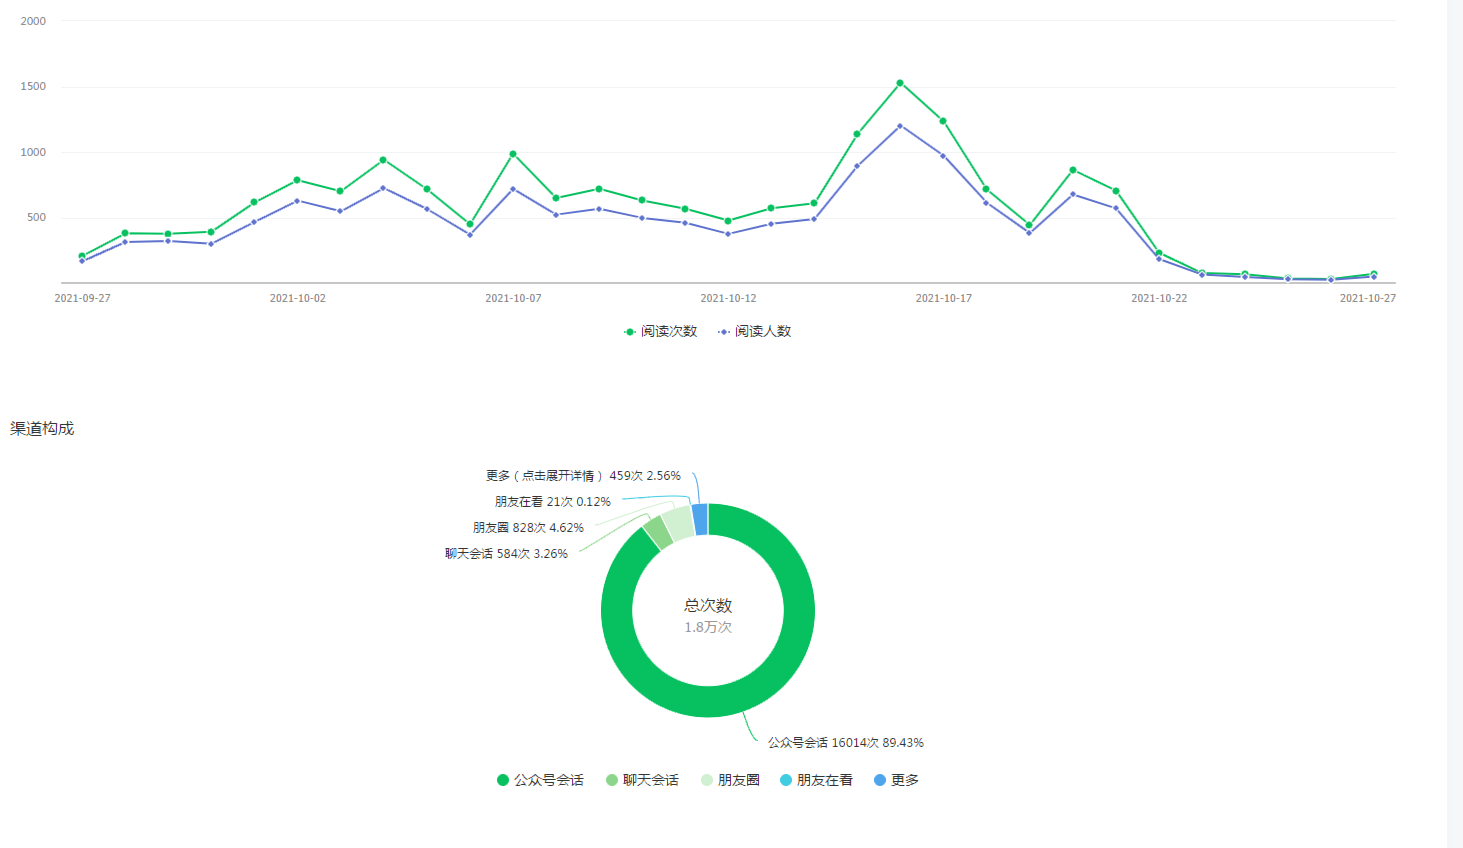
Task: Click the 朋友在看 legend marker below the donut
Action: (x=786, y=780)
